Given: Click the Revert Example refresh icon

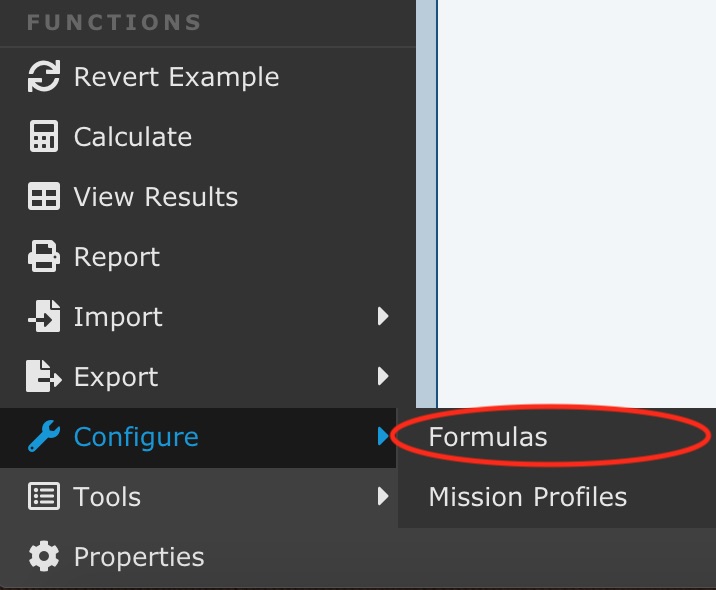Looking at the screenshot, I should (x=44, y=77).
